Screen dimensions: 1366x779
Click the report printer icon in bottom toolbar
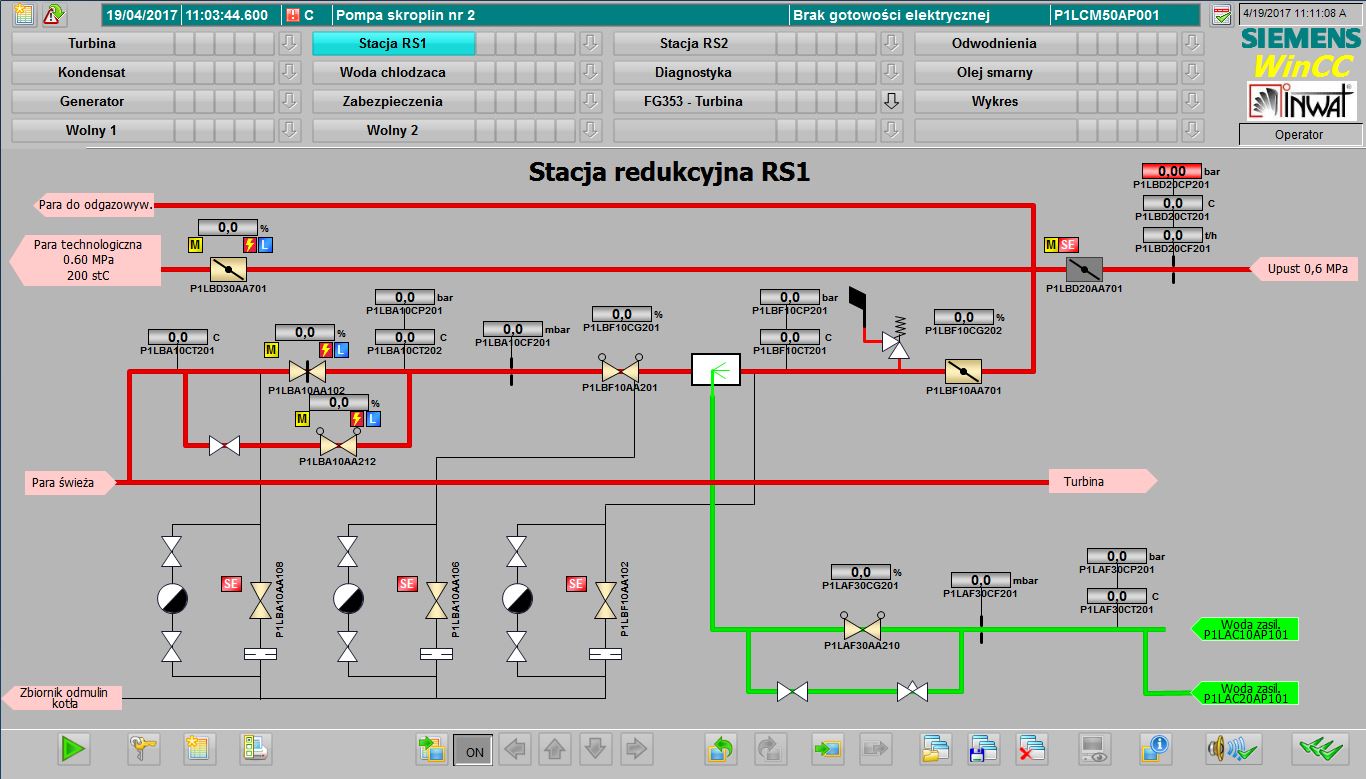tap(256, 747)
